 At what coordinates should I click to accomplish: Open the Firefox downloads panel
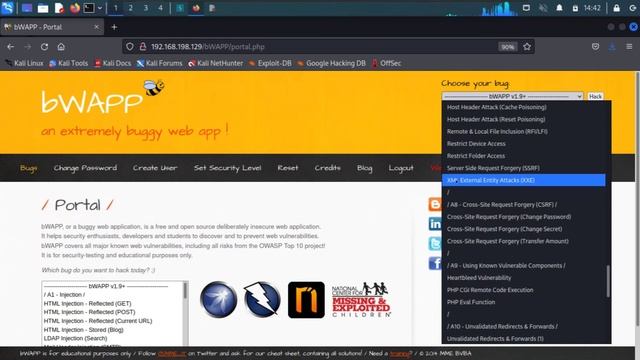tap(612, 47)
